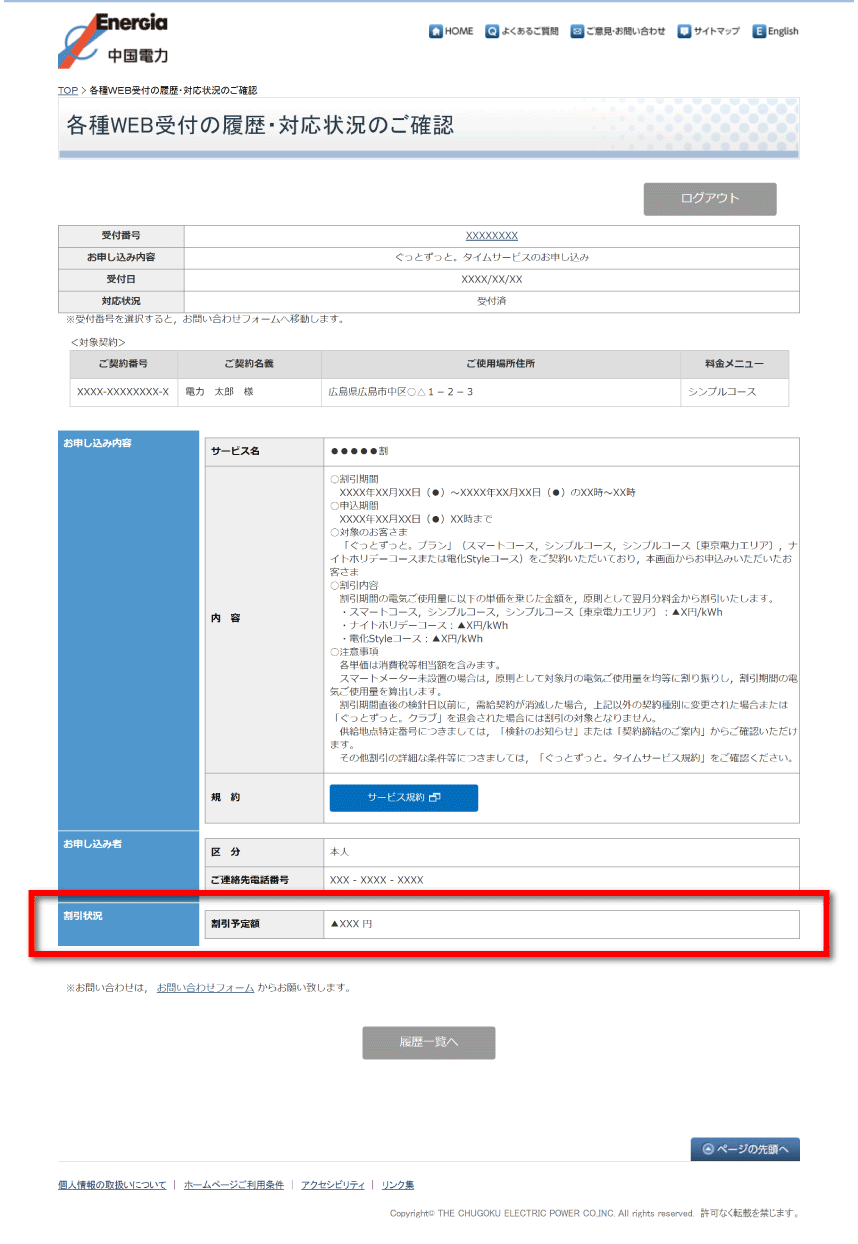The width and height of the screenshot is (858, 1244).
Task: Click the envelope icon for ご意見・お問い合わせ
Action: (x=577, y=31)
